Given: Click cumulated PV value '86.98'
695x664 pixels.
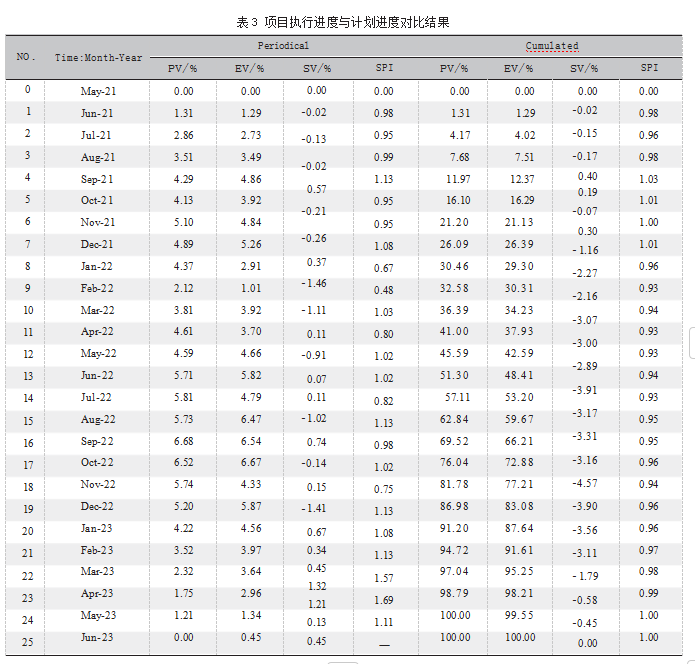Looking at the screenshot, I should (x=454, y=506).
